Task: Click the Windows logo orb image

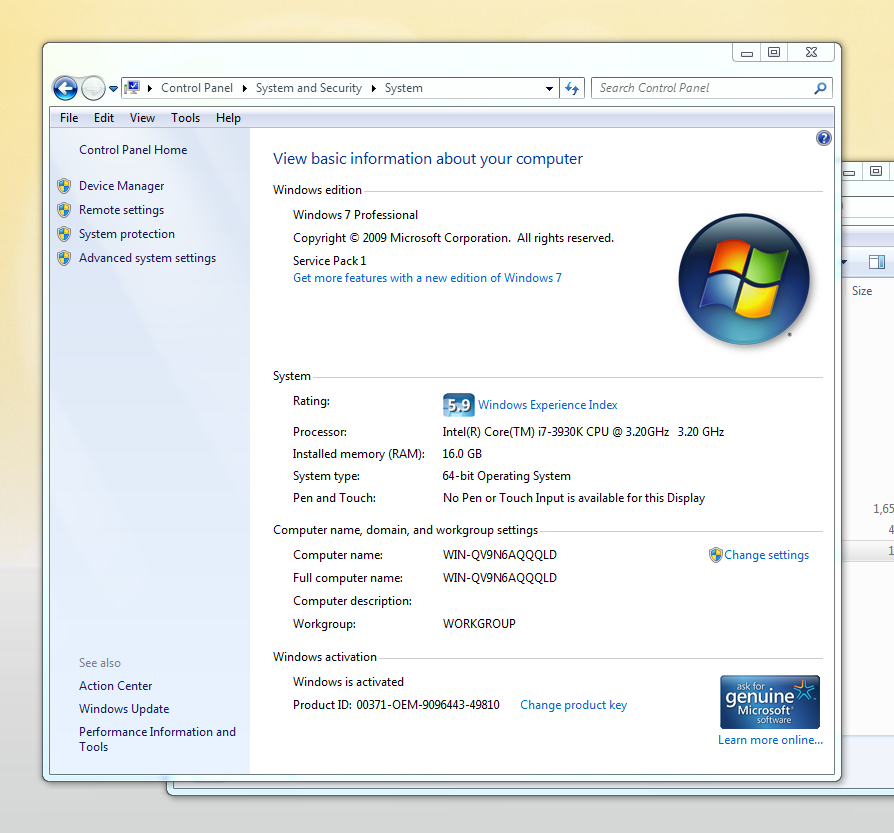Action: click(743, 279)
